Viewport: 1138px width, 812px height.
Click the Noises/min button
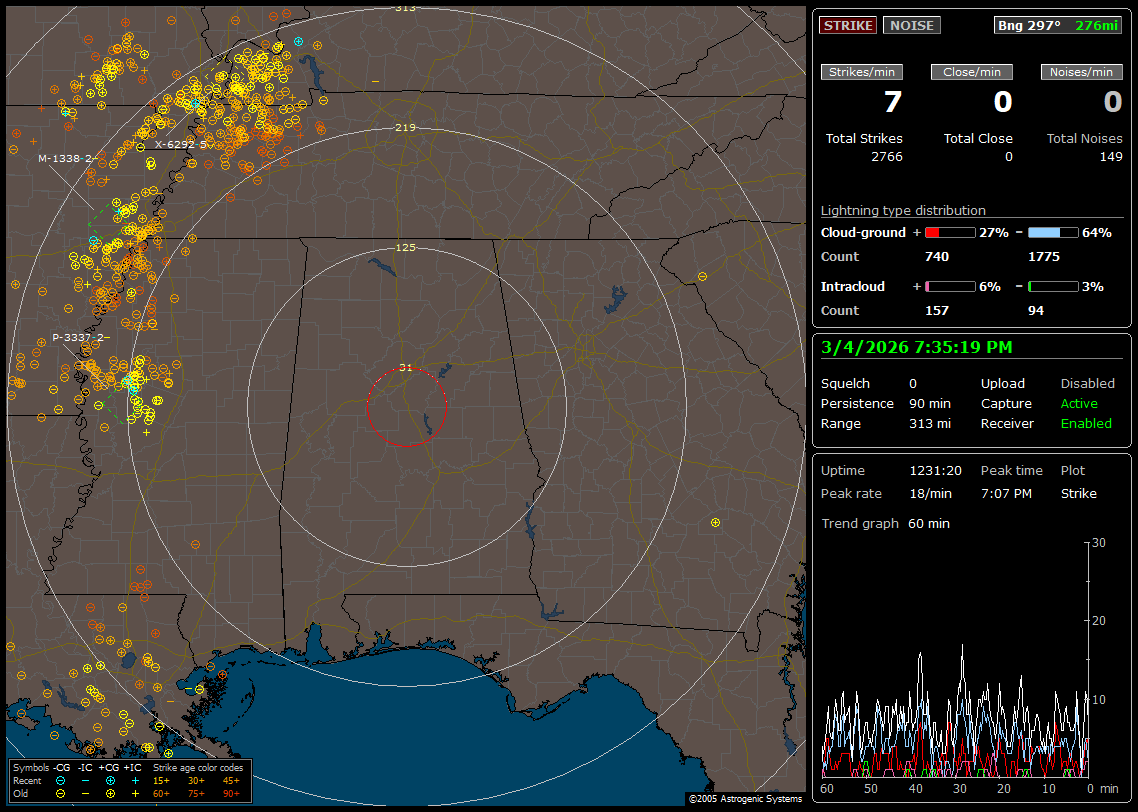pyautogui.click(x=1081, y=72)
